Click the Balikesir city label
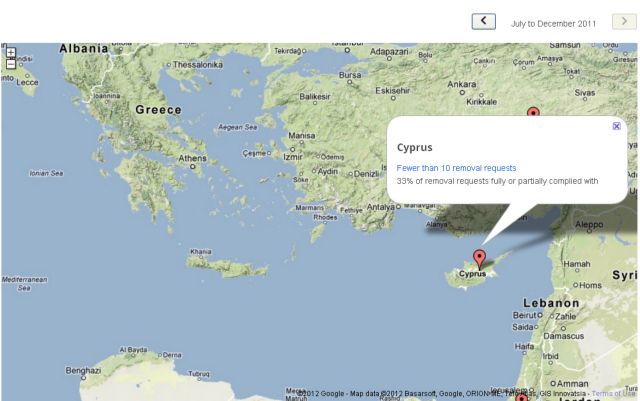This screenshot has height=401, width=640. (x=315, y=97)
